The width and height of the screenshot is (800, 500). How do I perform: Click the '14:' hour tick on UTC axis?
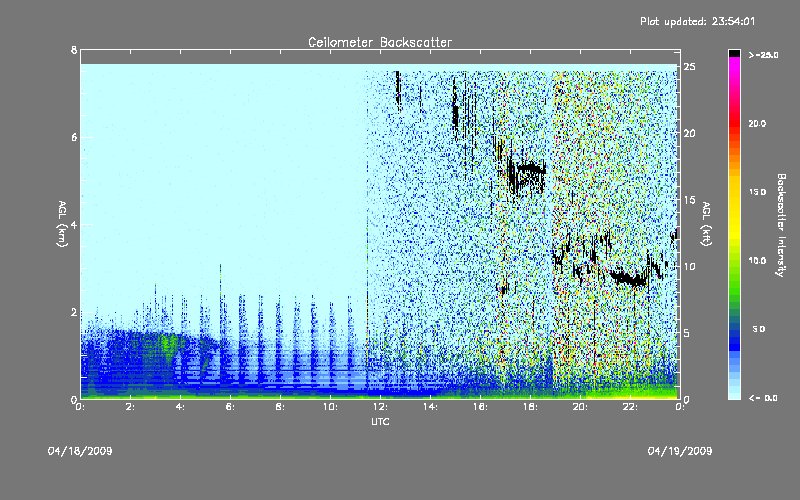click(x=431, y=407)
